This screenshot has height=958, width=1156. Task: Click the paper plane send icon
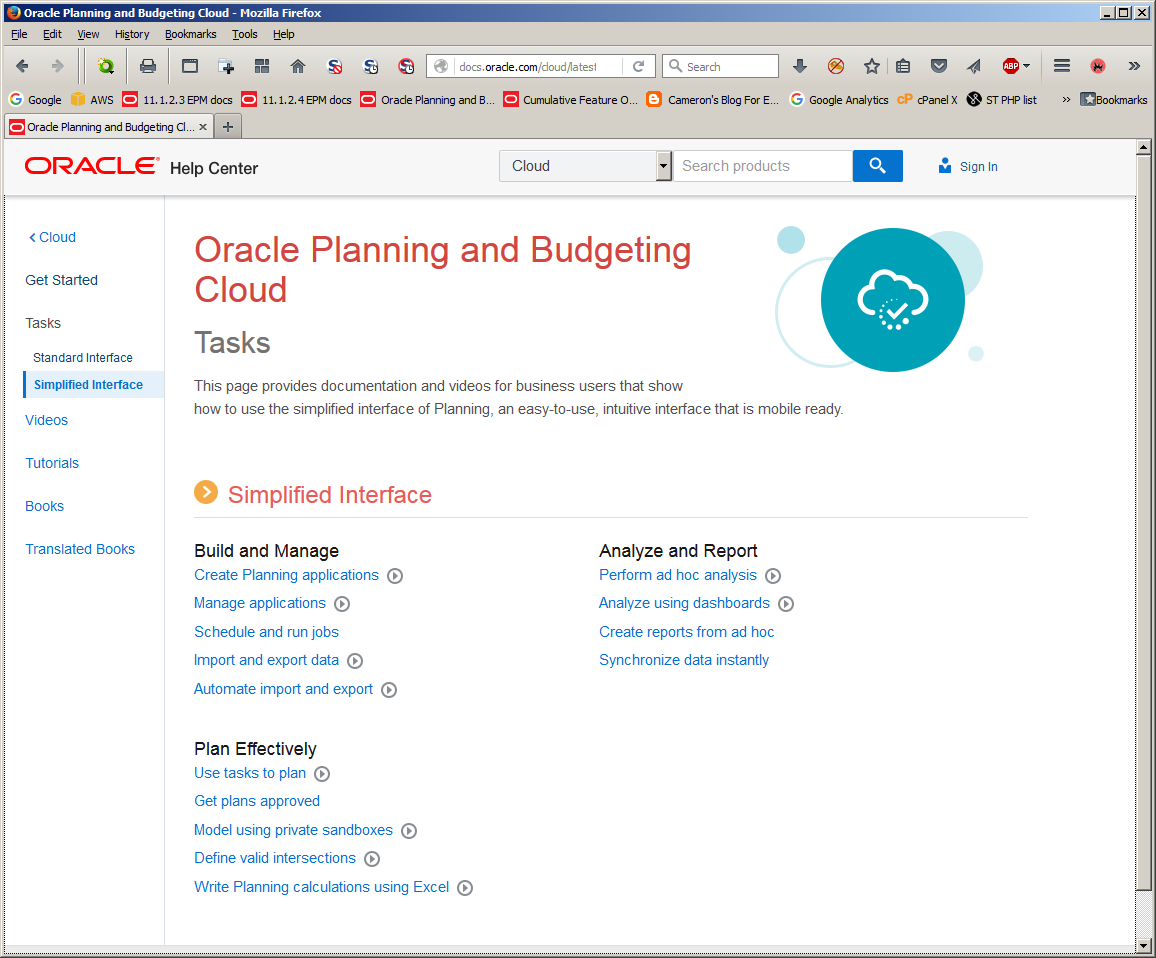(974, 66)
